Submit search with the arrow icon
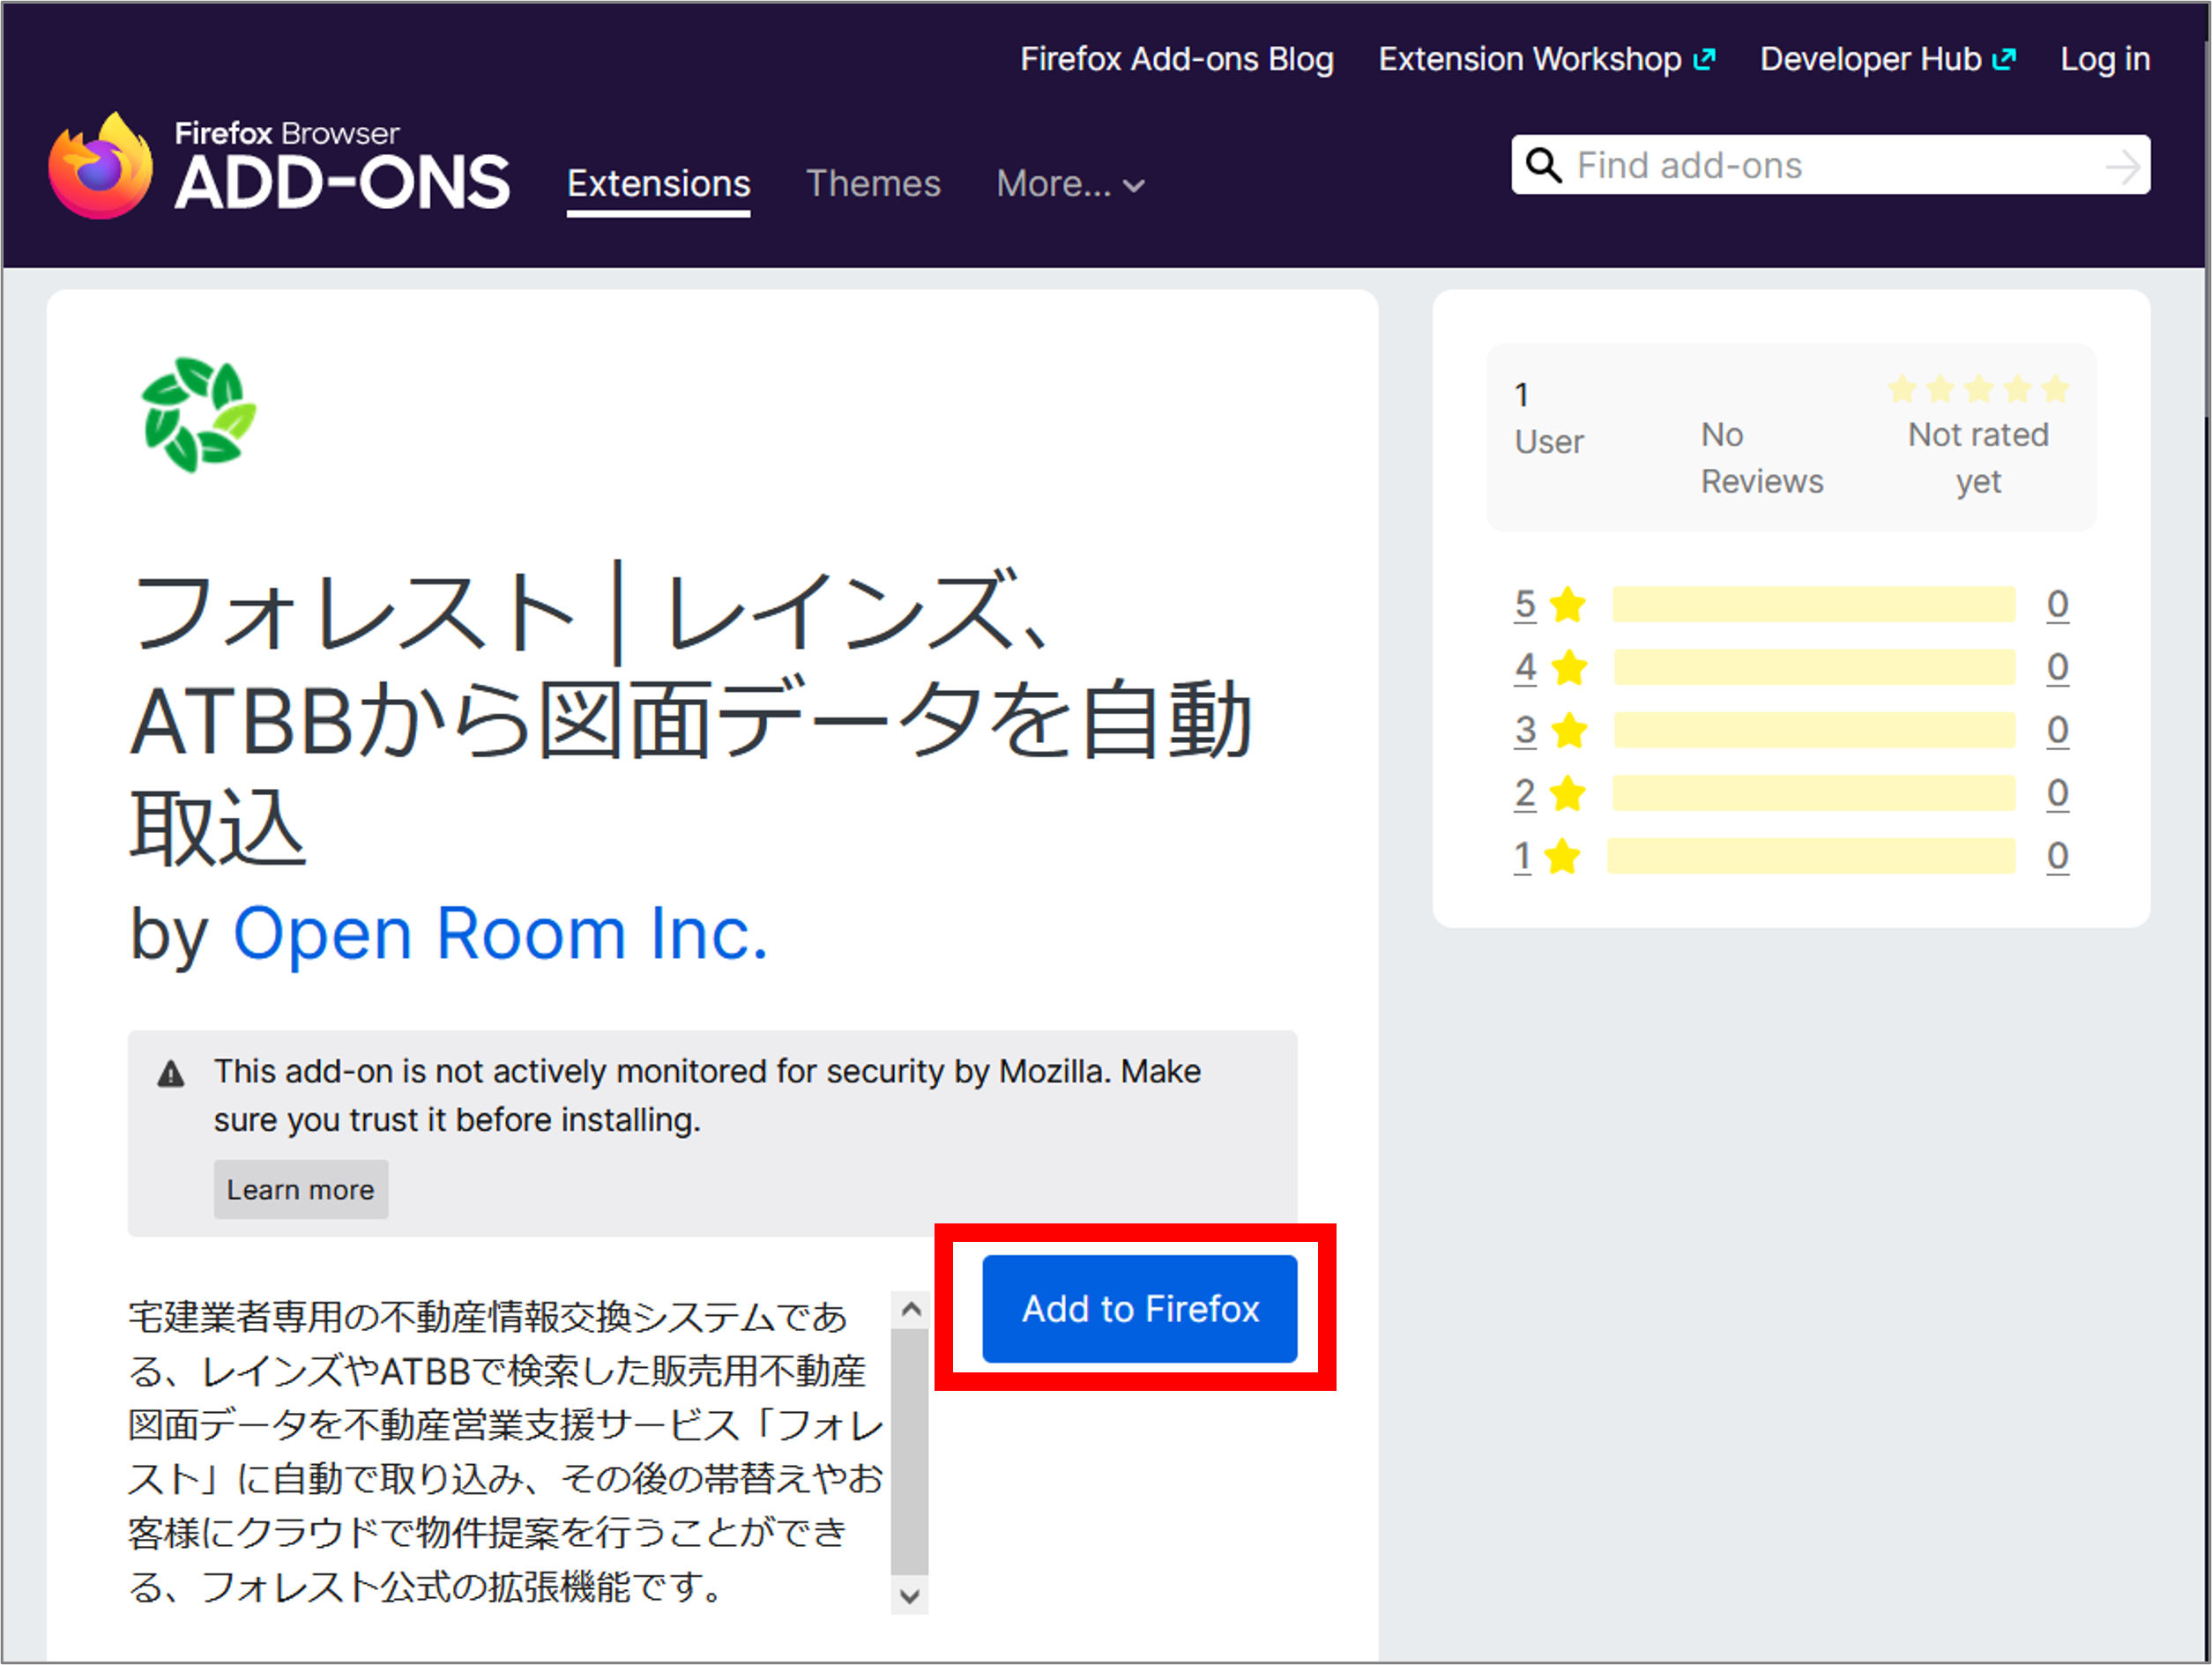2212x1665 pixels. 2122,166
